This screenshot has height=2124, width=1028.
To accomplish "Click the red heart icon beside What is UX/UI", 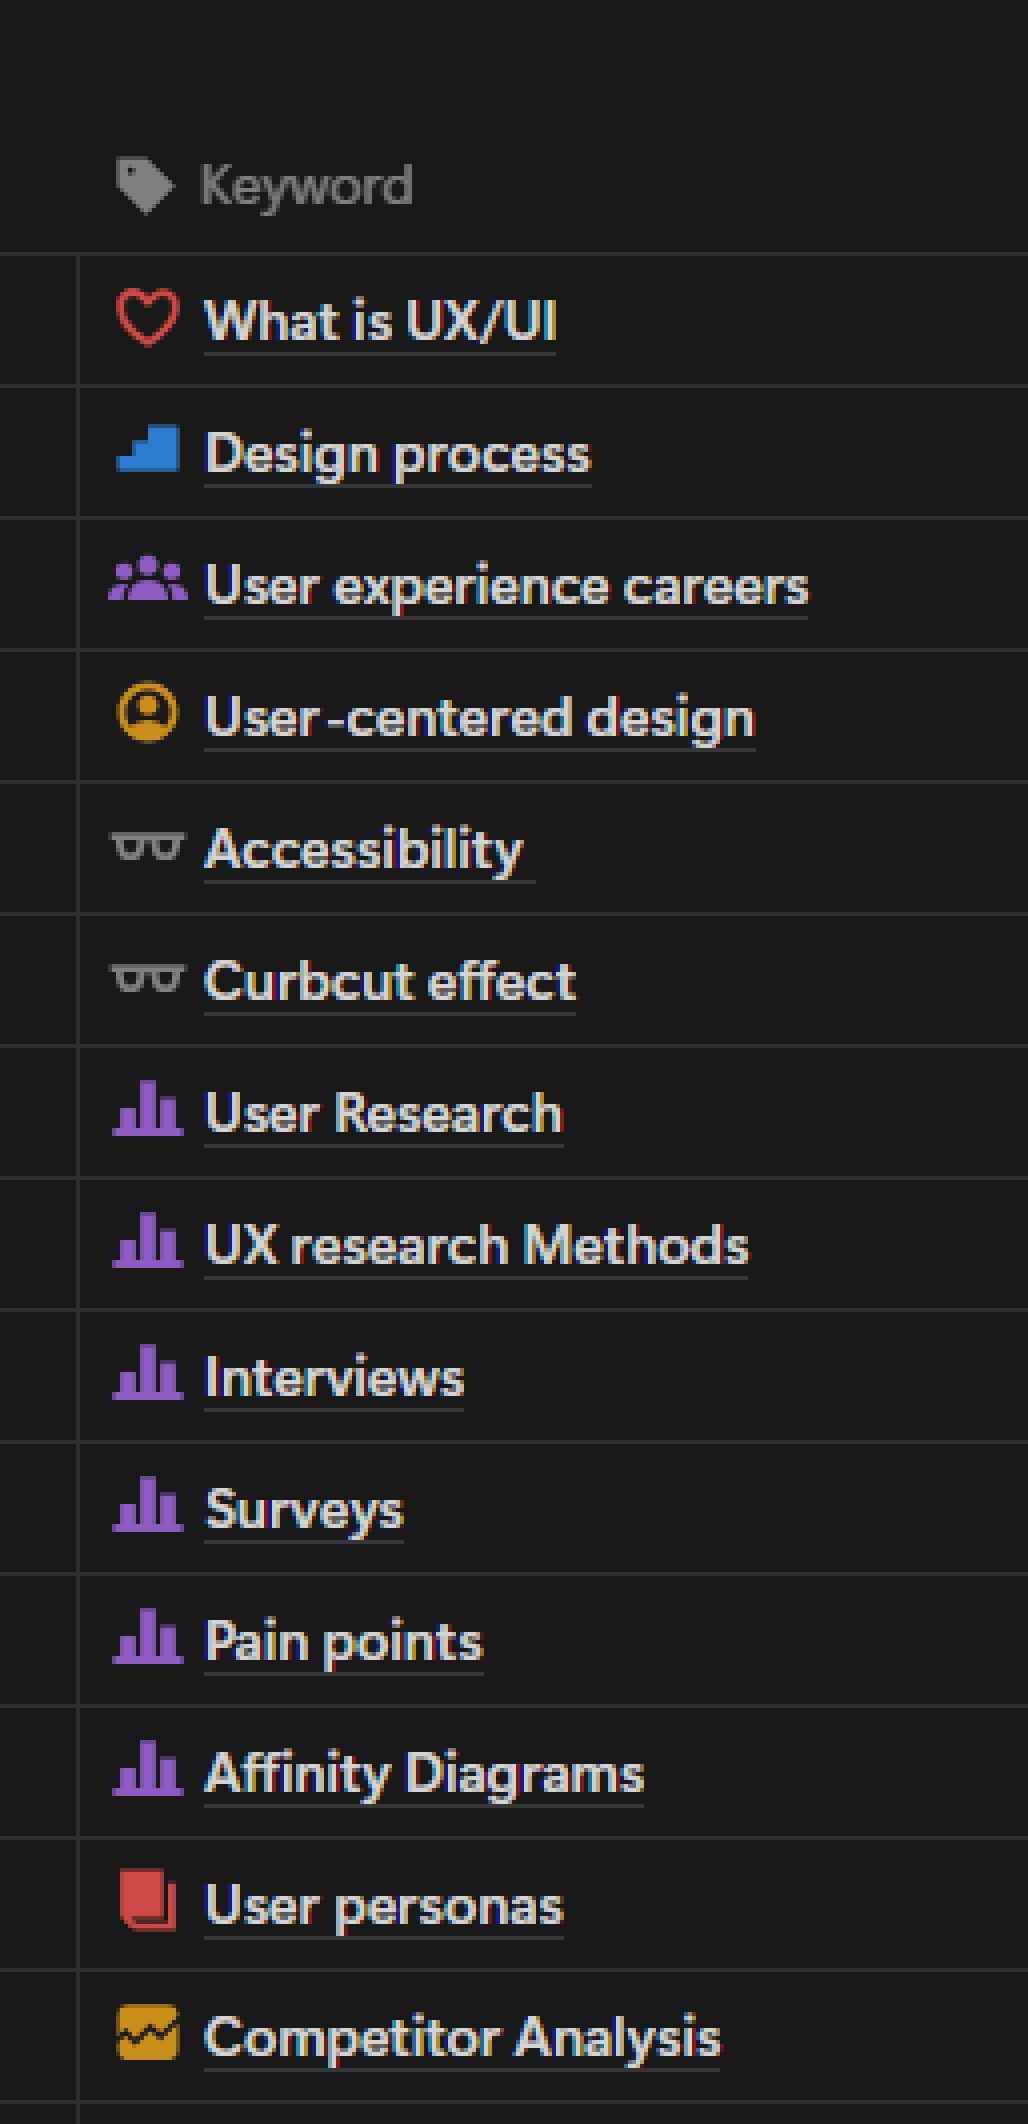I will 147,318.
